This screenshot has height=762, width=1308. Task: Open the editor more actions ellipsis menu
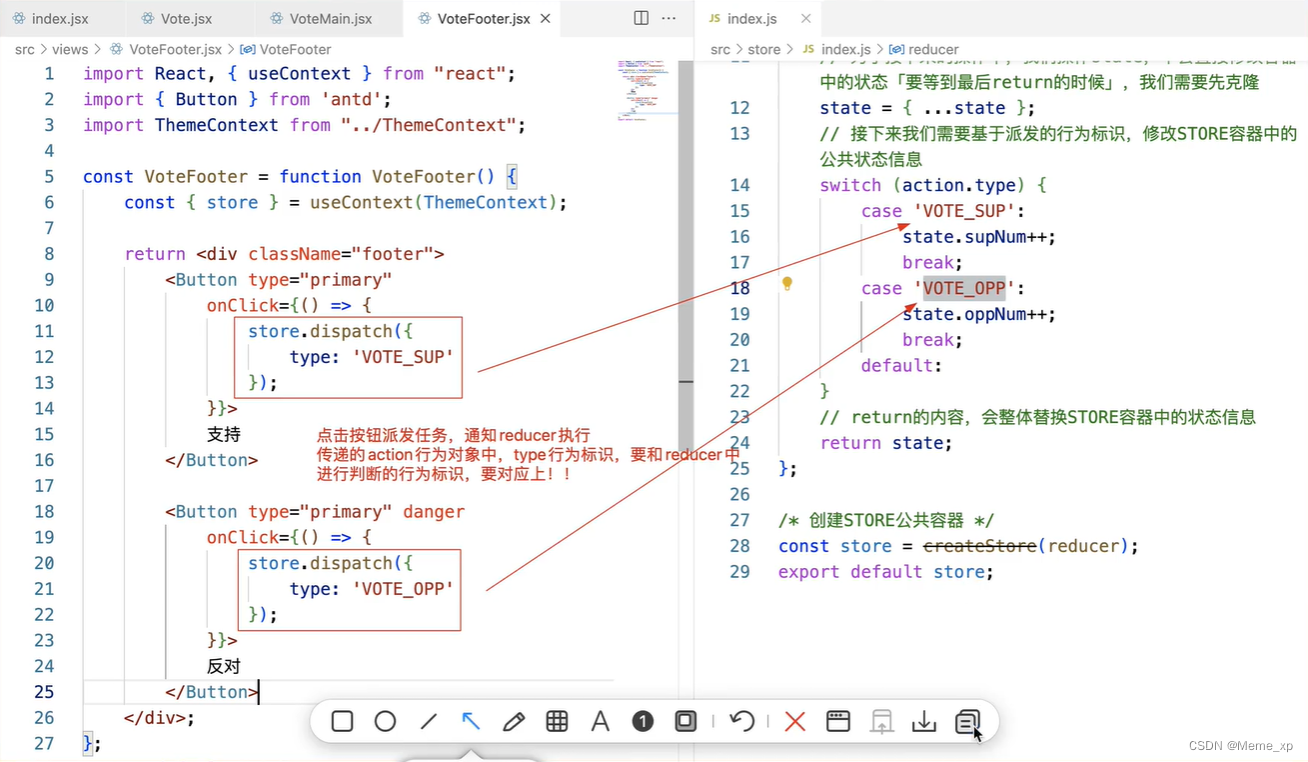click(669, 18)
